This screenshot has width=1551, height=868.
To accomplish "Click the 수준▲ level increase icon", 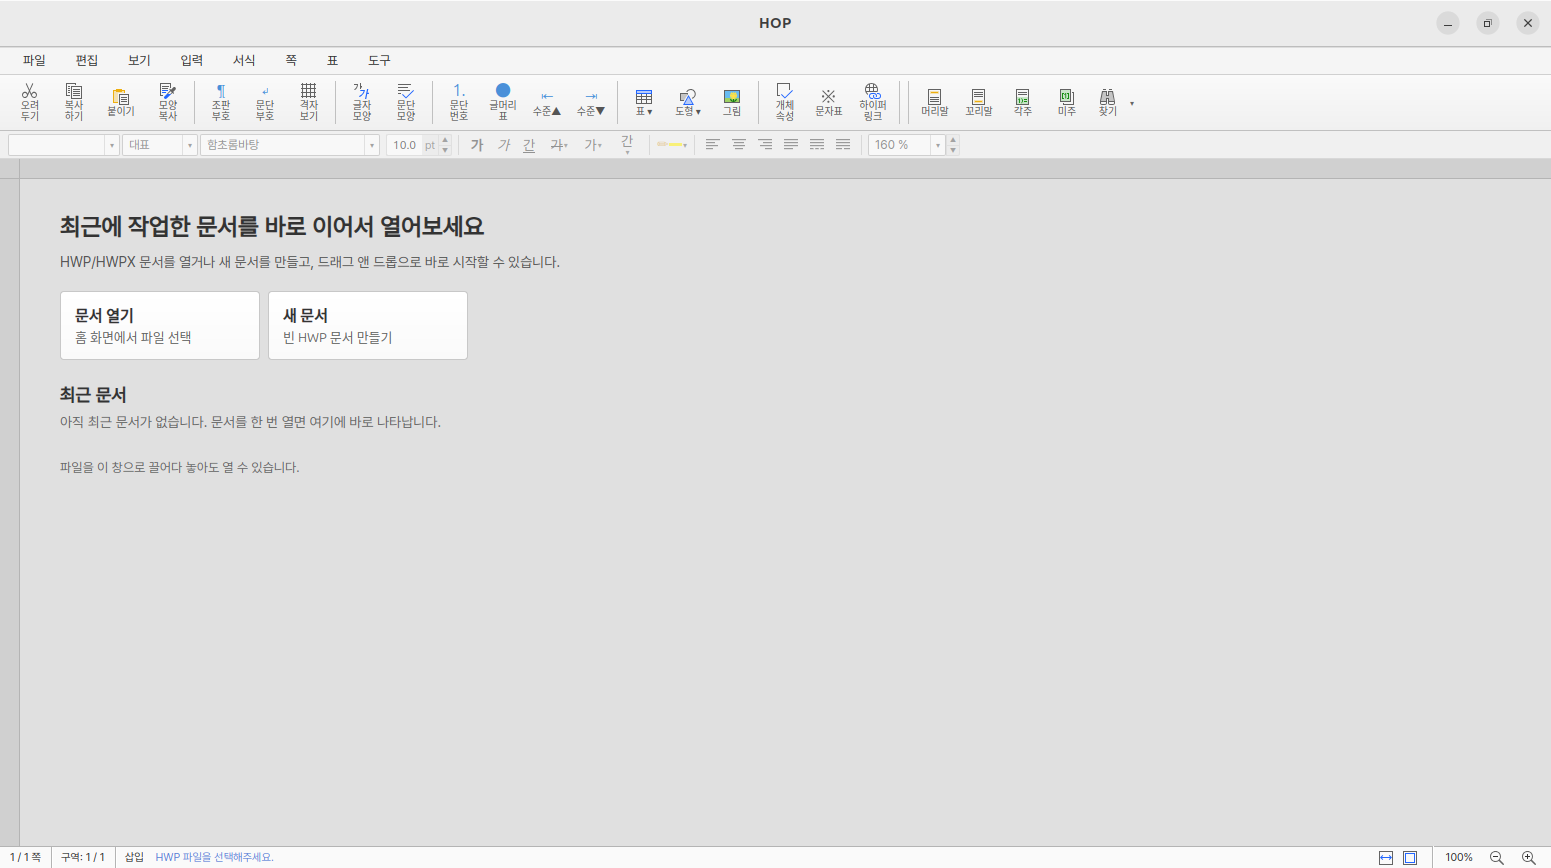I will pyautogui.click(x=547, y=102).
